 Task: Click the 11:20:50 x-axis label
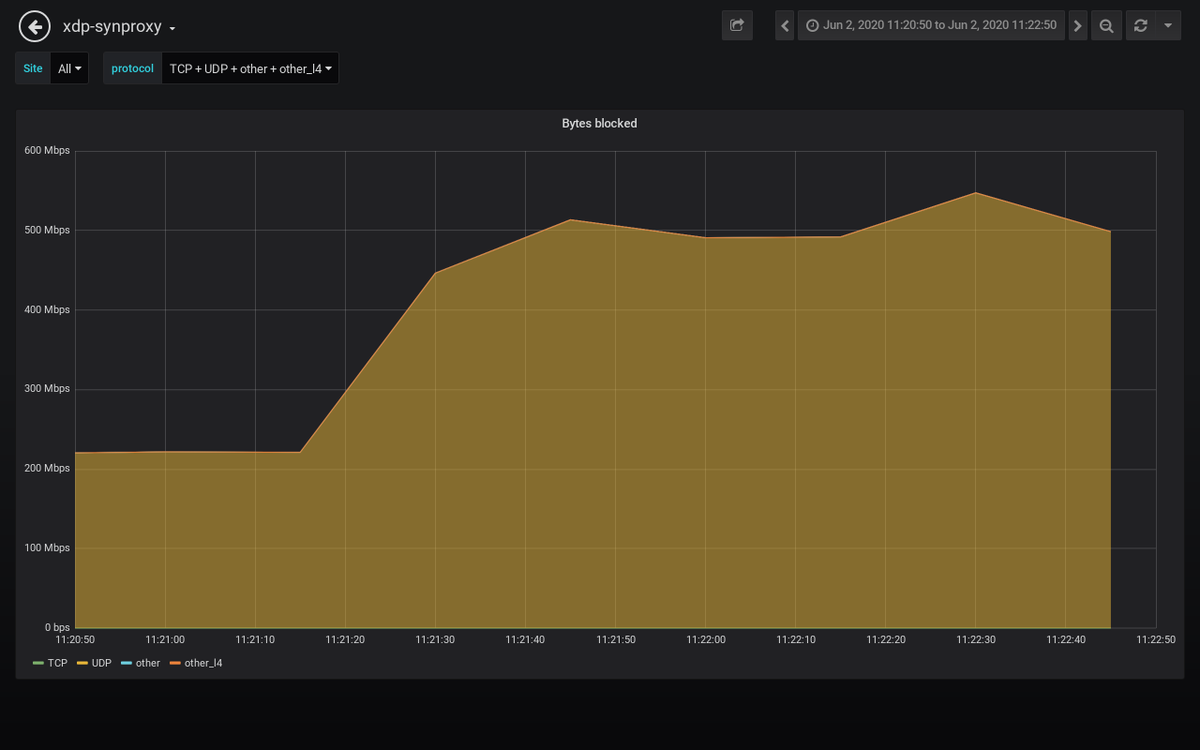pos(75,639)
